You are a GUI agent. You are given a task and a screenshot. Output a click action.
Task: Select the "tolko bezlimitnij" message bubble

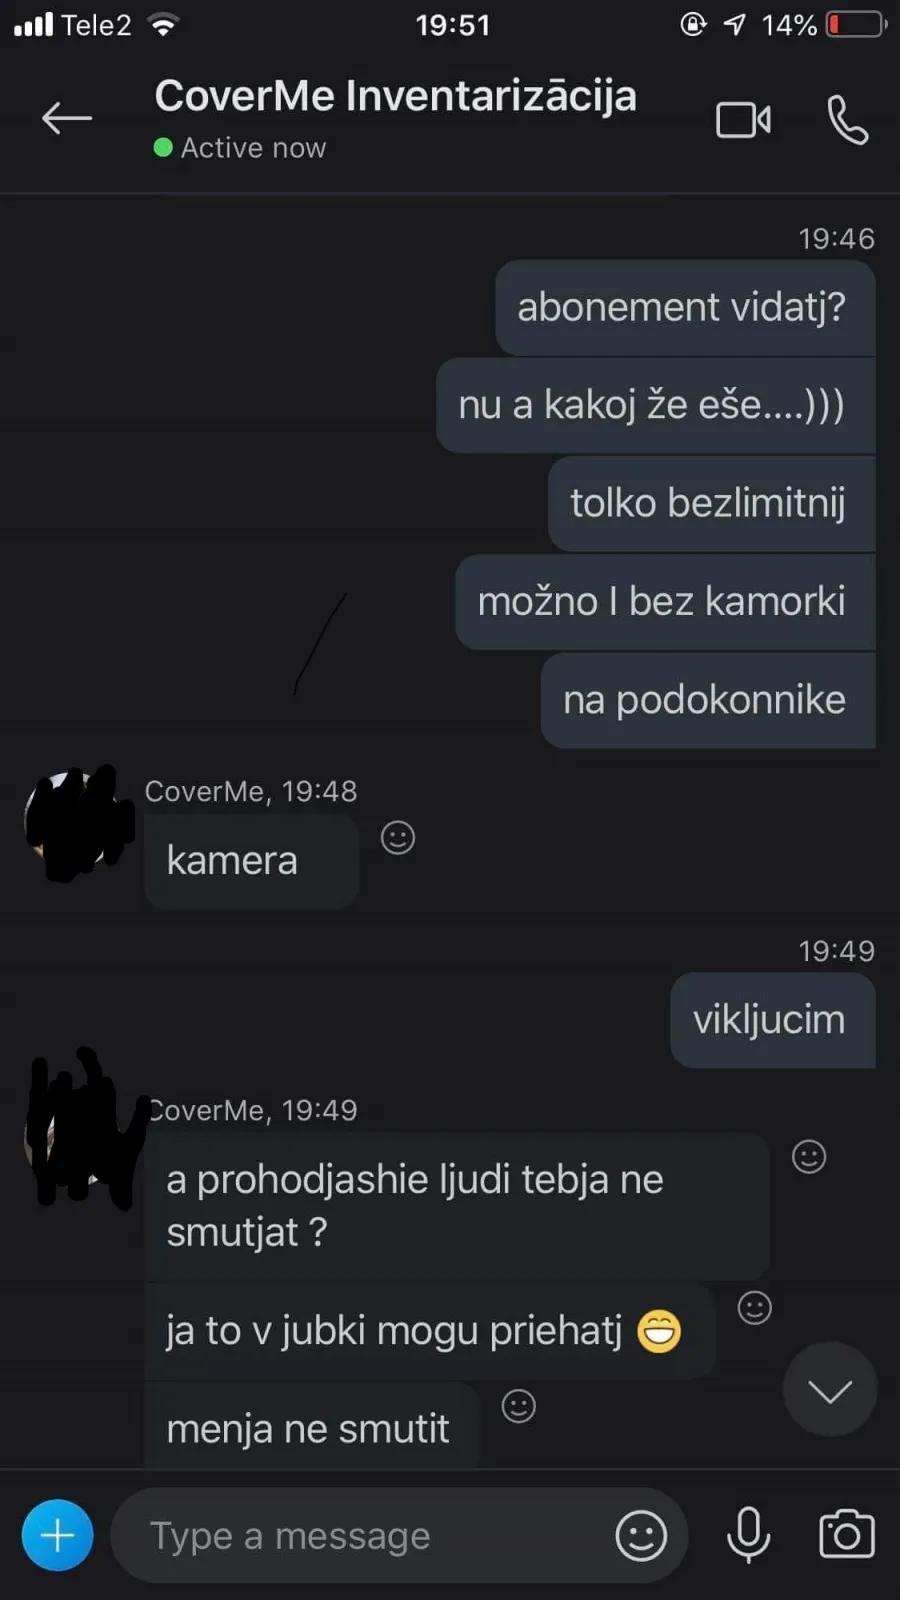click(x=712, y=503)
